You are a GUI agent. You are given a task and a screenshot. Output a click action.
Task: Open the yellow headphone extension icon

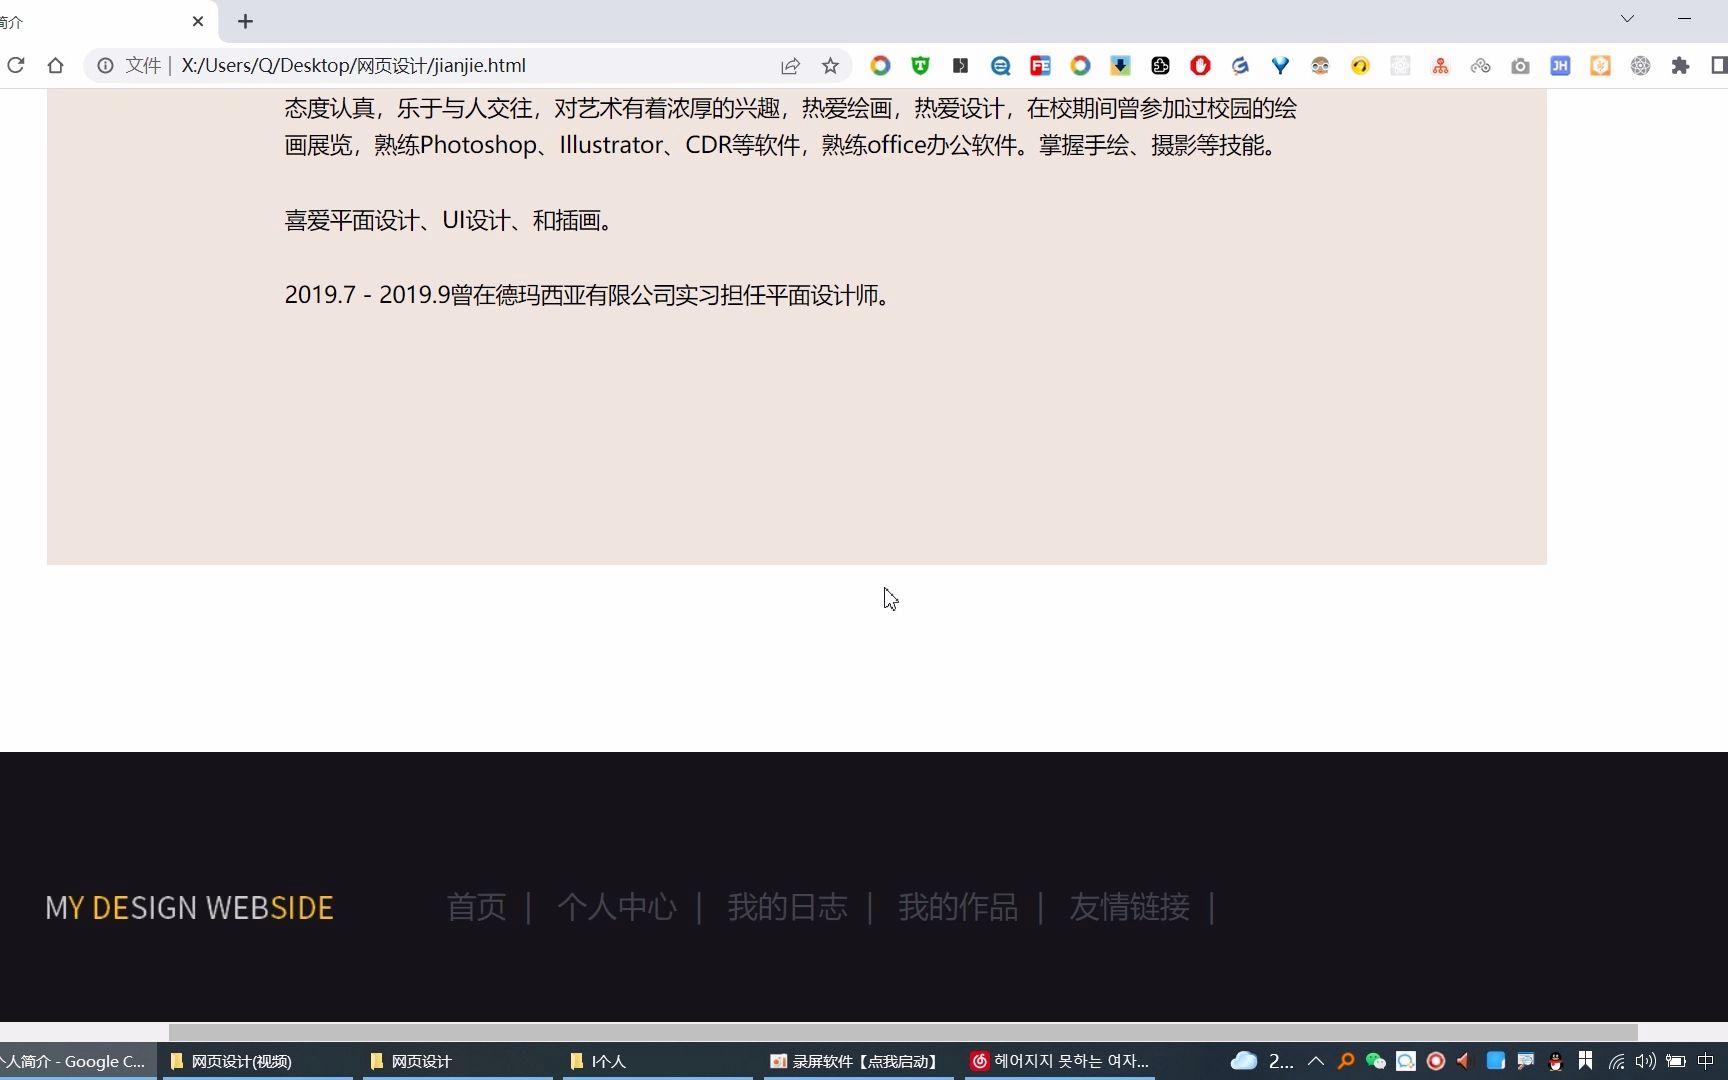[x=1360, y=65]
